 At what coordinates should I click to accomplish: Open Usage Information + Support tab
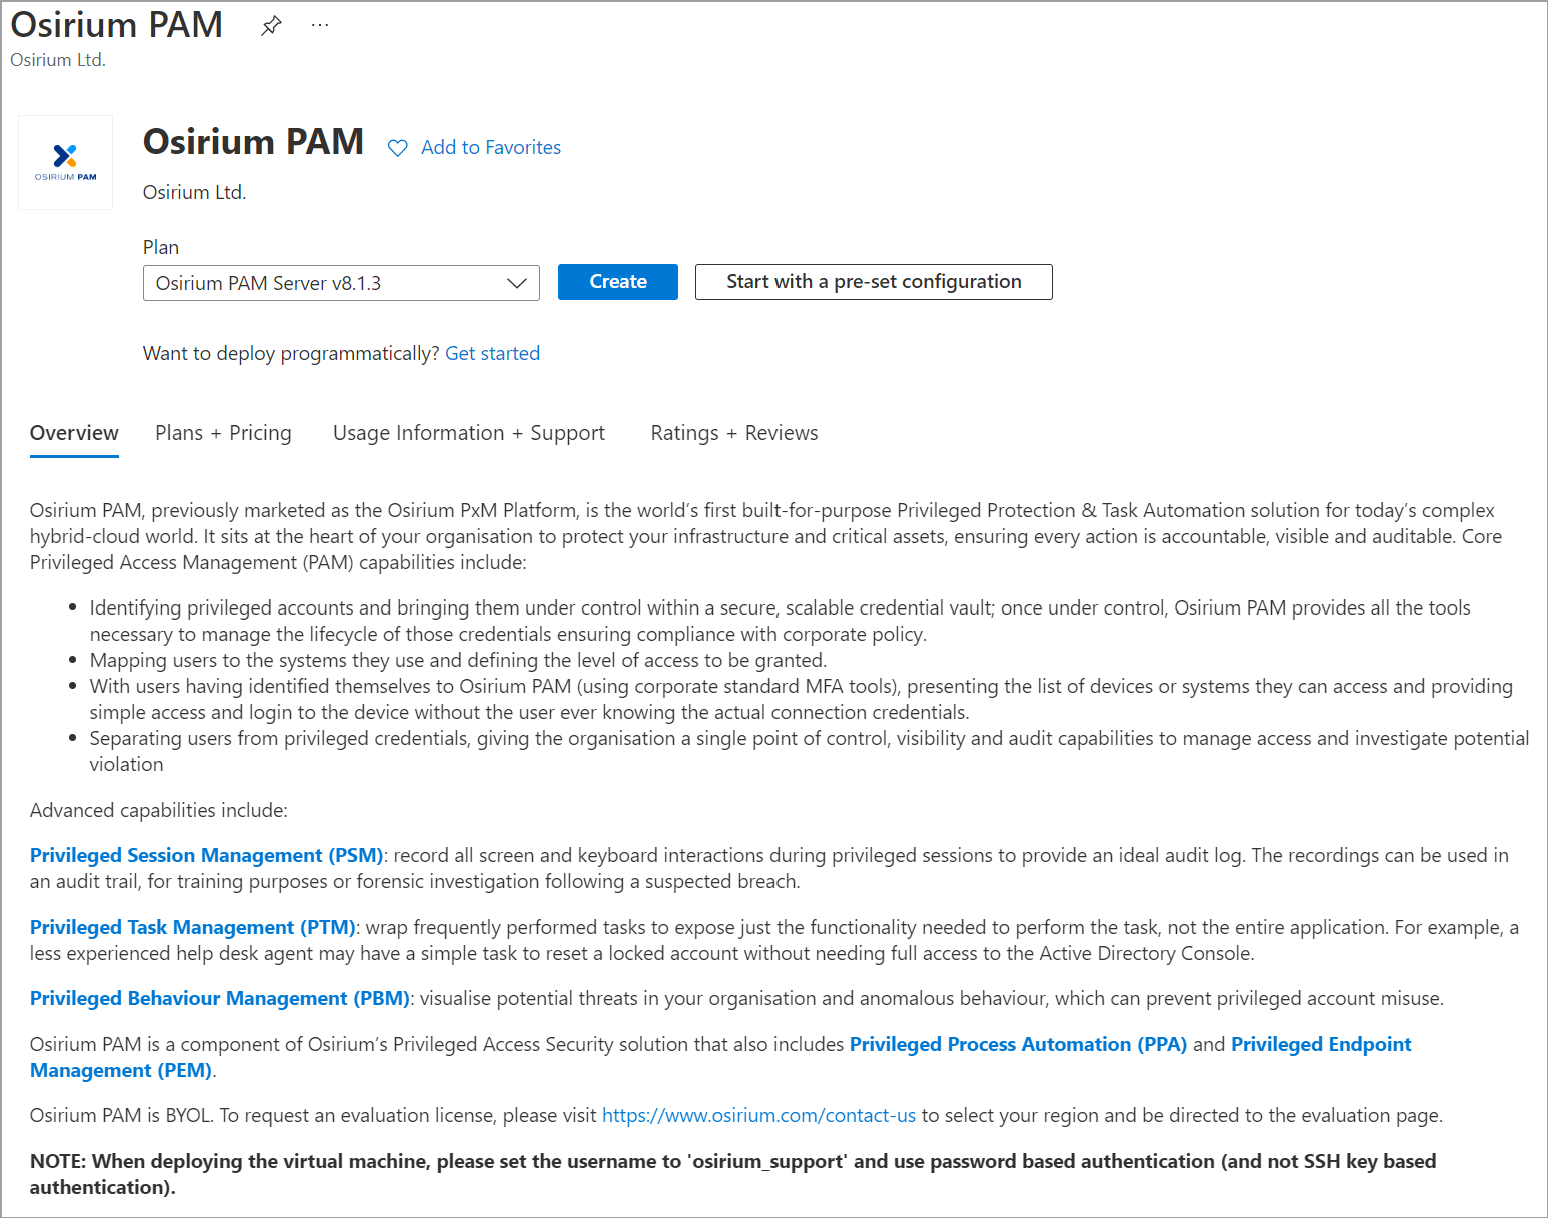click(468, 433)
